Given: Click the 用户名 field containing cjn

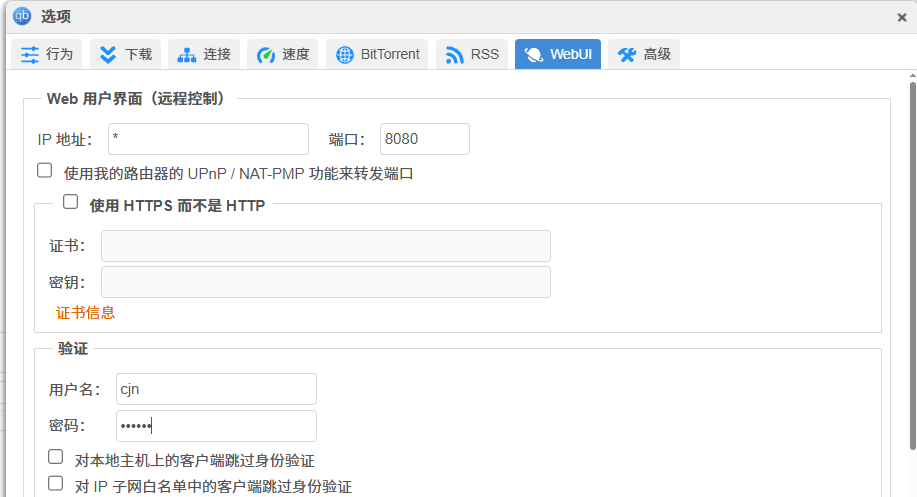Looking at the screenshot, I should click(216, 389).
